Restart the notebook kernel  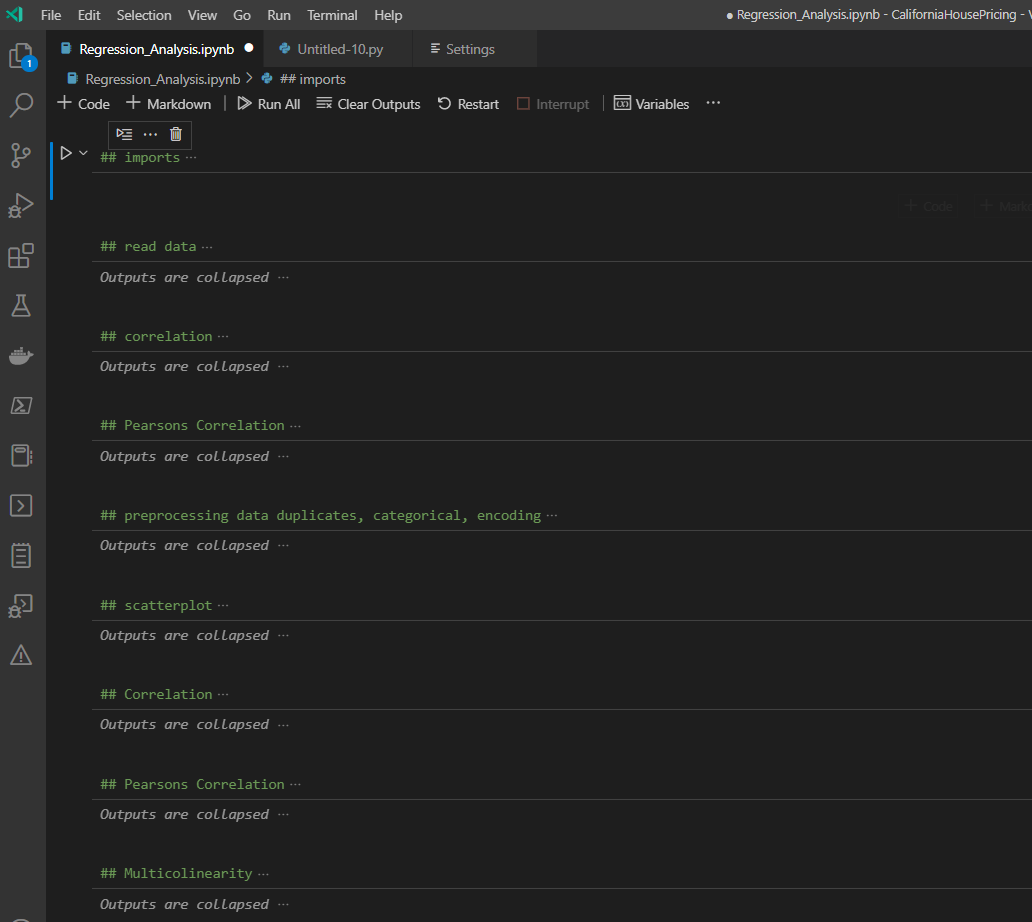[467, 103]
